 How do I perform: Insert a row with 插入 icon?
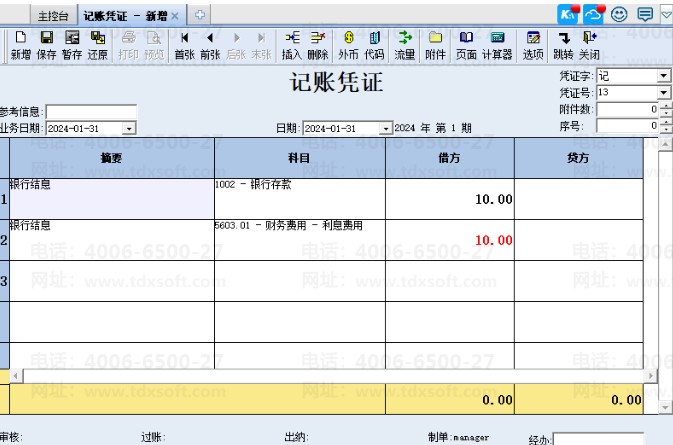(291, 45)
